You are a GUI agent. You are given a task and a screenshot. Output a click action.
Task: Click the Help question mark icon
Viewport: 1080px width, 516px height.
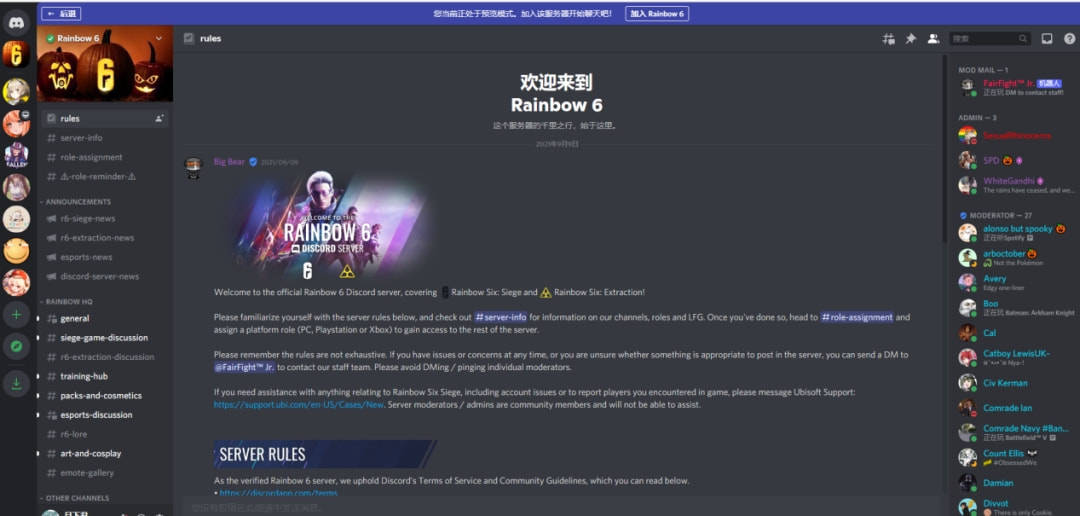pyautogui.click(x=1069, y=39)
